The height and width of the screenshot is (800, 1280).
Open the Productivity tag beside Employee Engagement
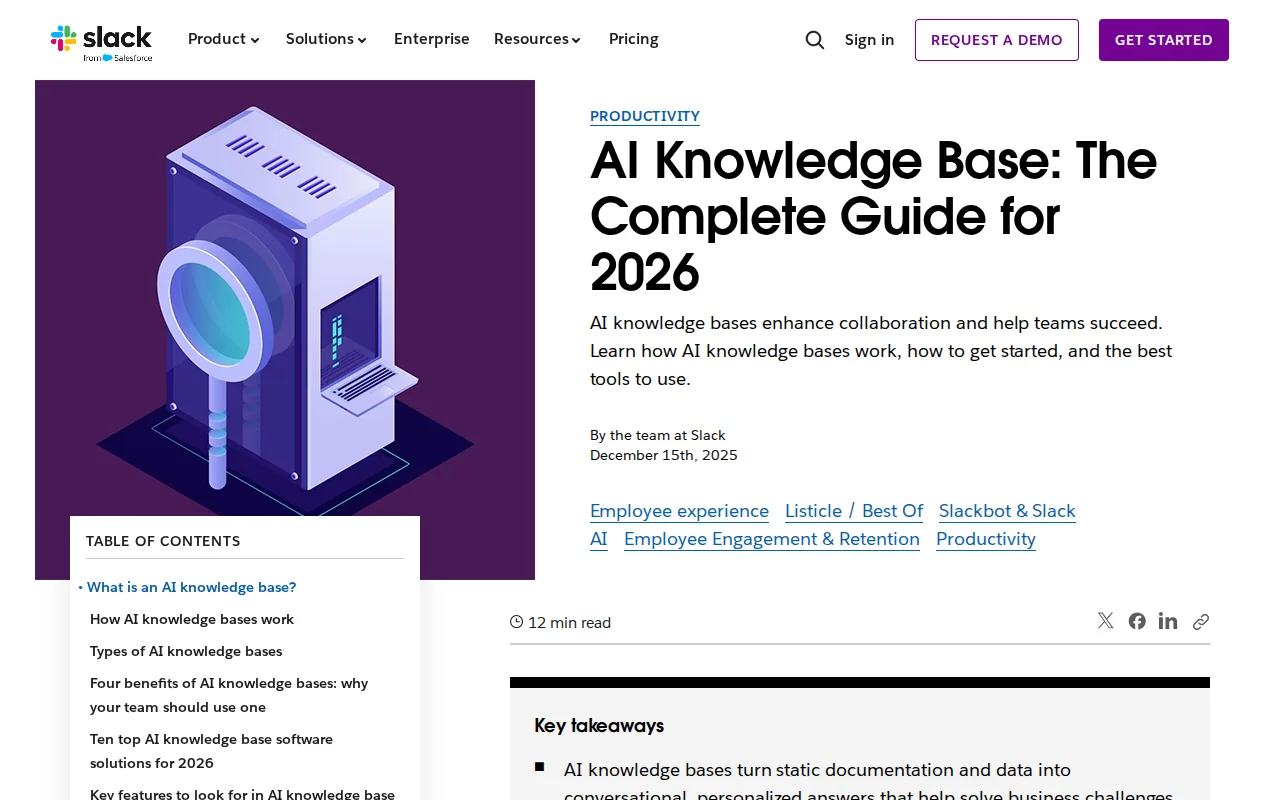[x=986, y=539]
